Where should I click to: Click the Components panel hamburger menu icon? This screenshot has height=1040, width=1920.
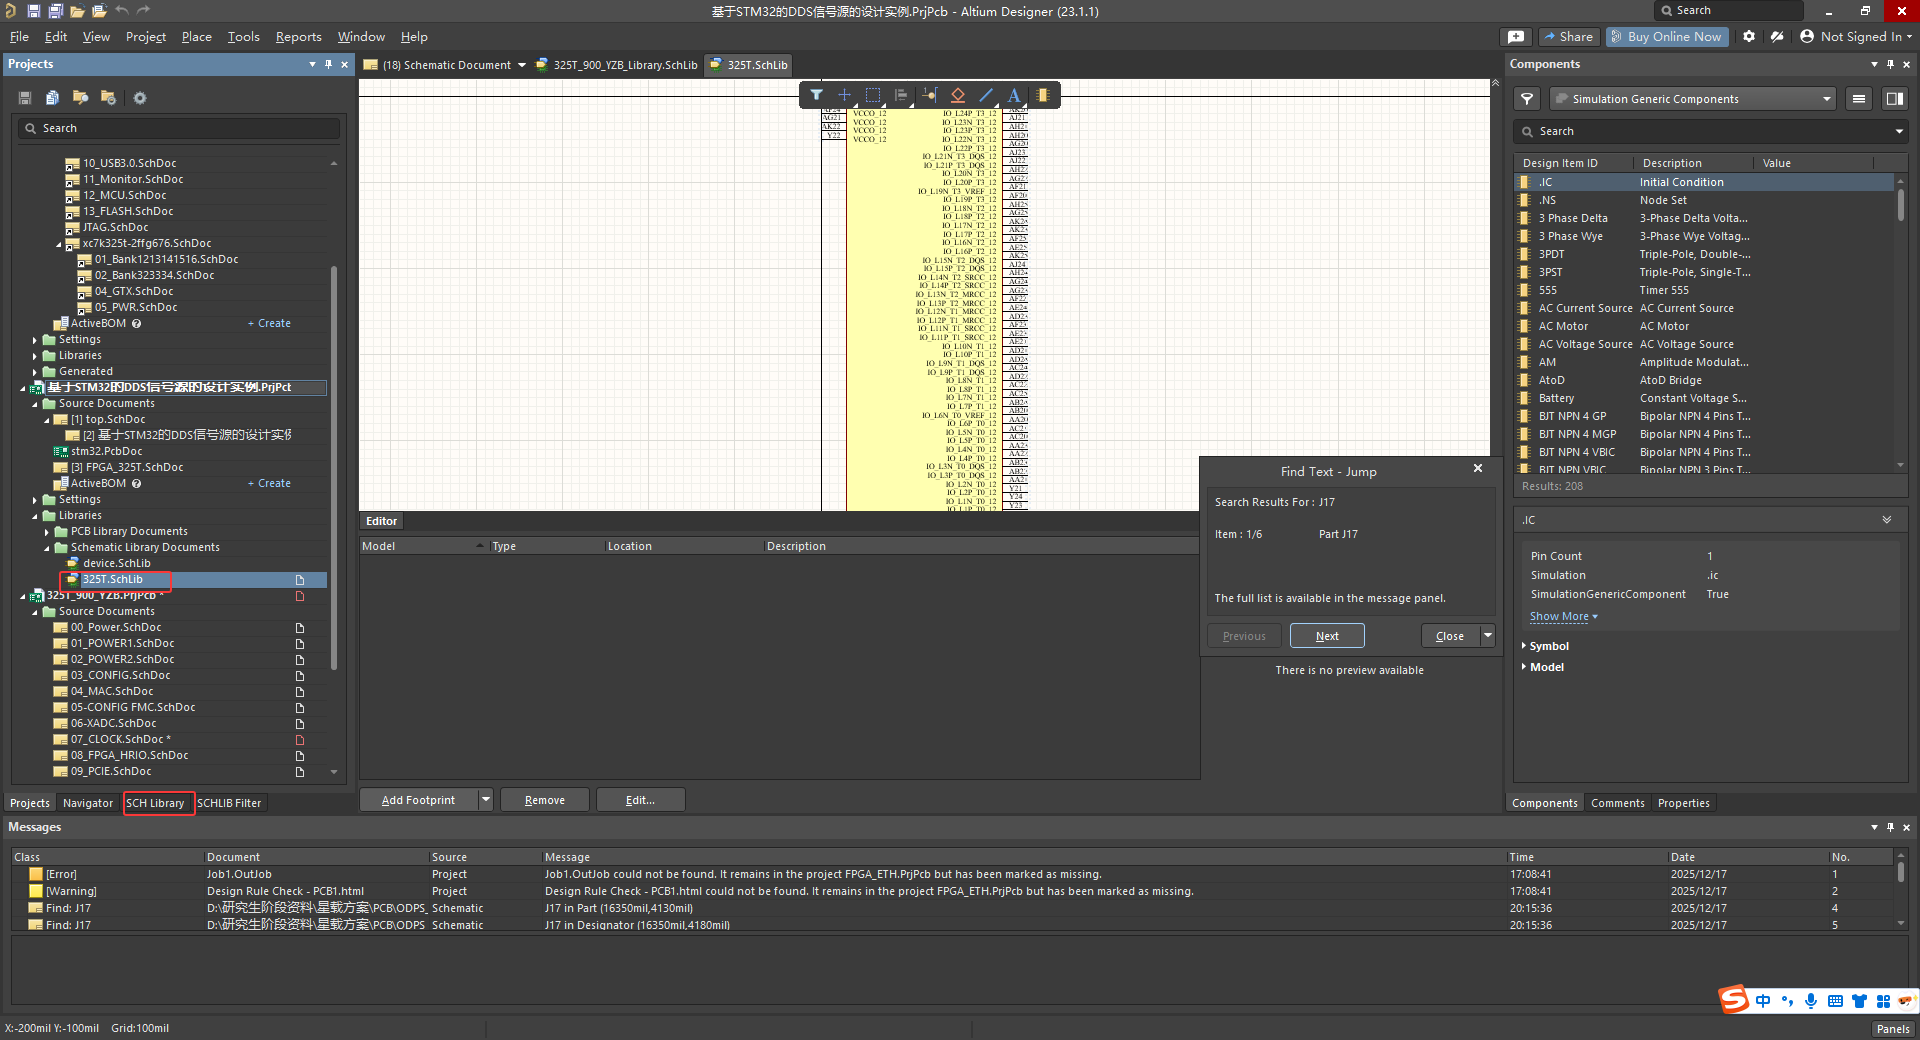coord(1859,99)
